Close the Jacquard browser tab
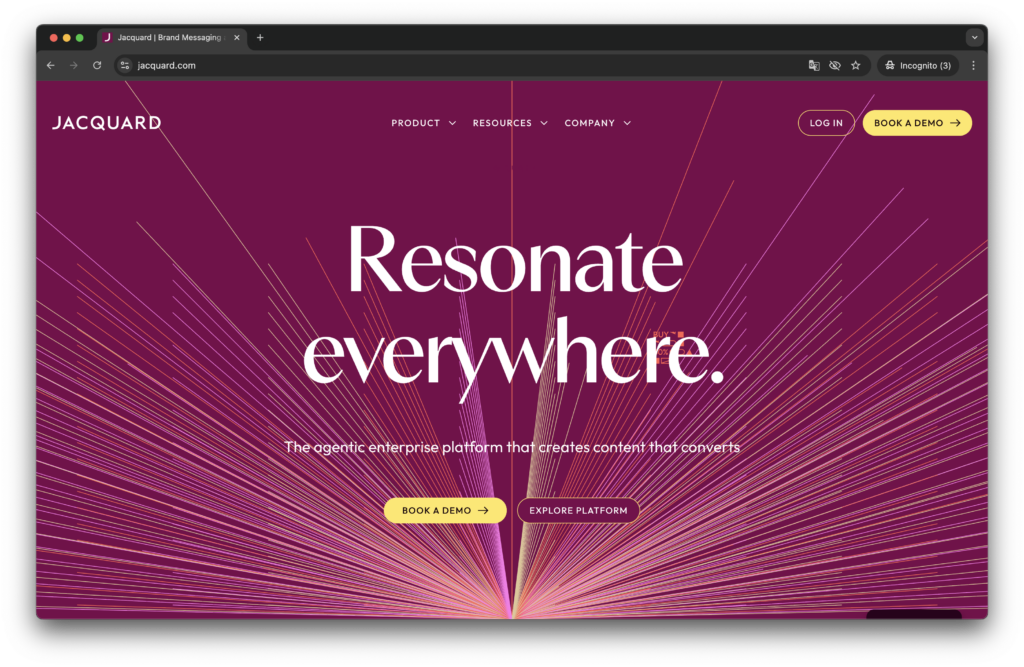 point(237,38)
